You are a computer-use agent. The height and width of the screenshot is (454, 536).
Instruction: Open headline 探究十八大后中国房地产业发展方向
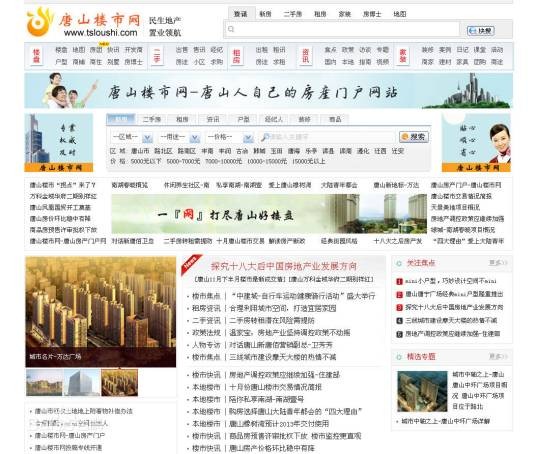click(284, 266)
